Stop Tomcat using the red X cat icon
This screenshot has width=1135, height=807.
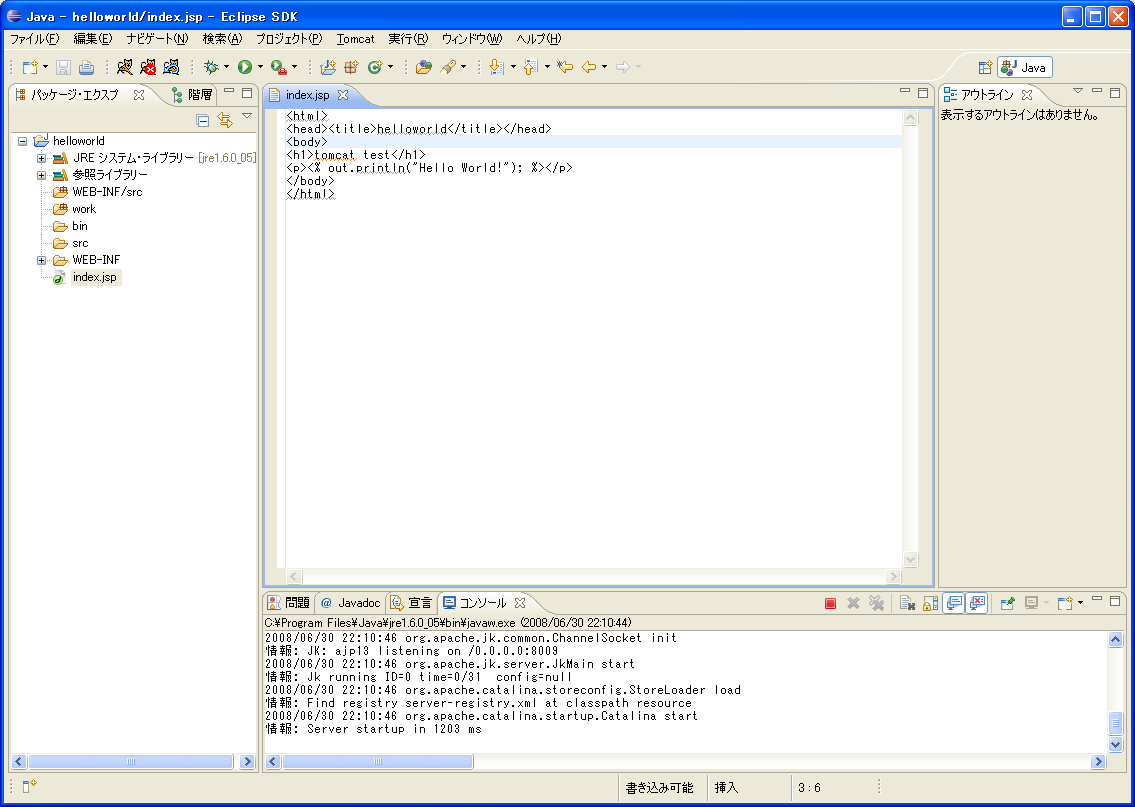pos(148,67)
